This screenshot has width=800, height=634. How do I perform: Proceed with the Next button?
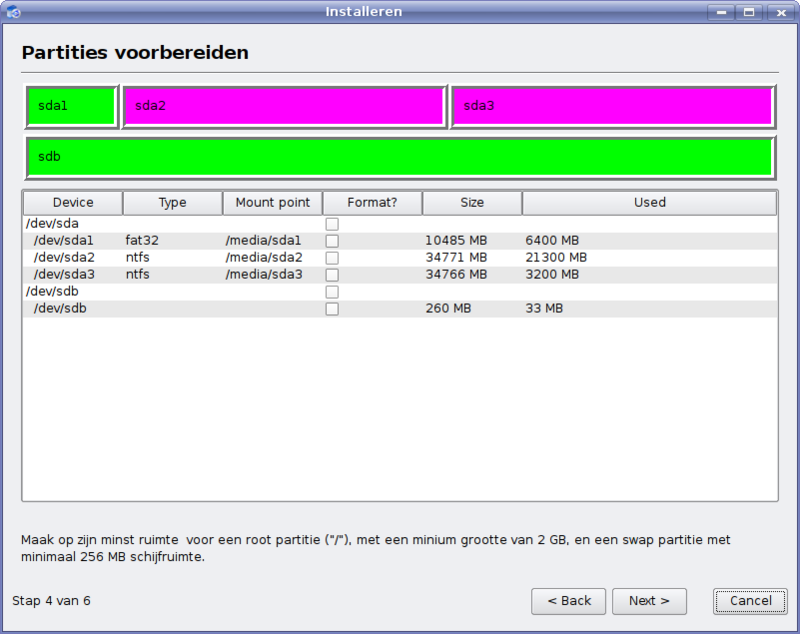pyautogui.click(x=649, y=601)
